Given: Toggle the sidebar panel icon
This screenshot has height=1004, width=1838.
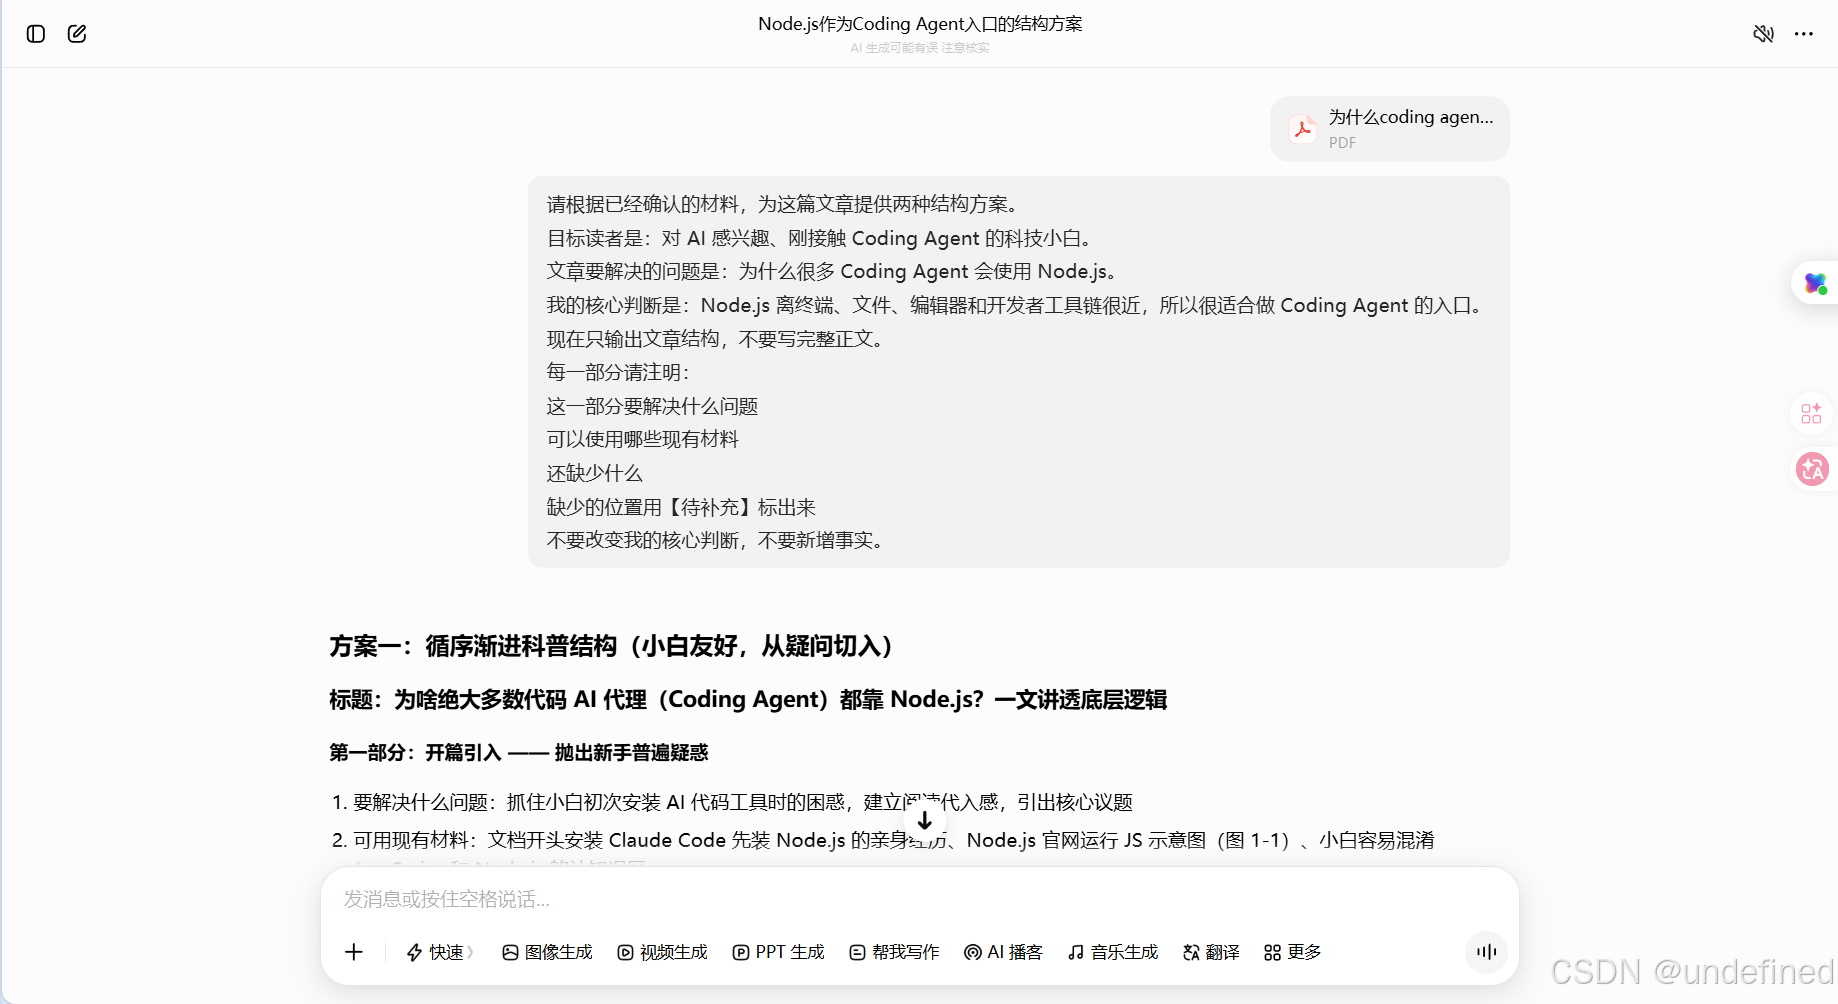Looking at the screenshot, I should pyautogui.click(x=36, y=34).
